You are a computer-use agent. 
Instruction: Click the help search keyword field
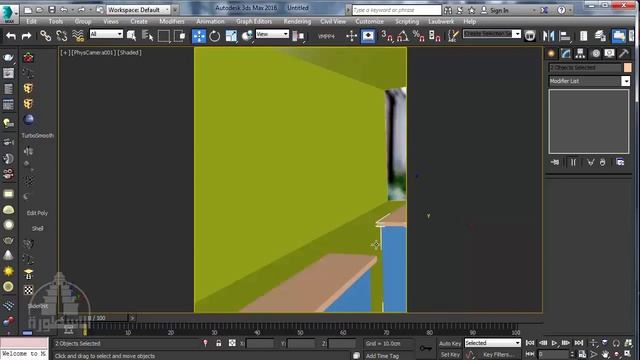pos(396,10)
